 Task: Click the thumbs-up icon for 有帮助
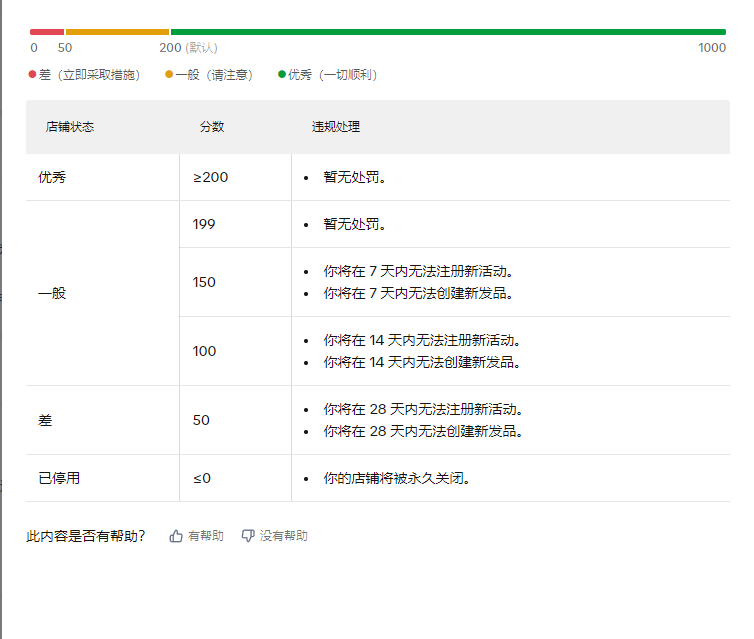pos(176,536)
